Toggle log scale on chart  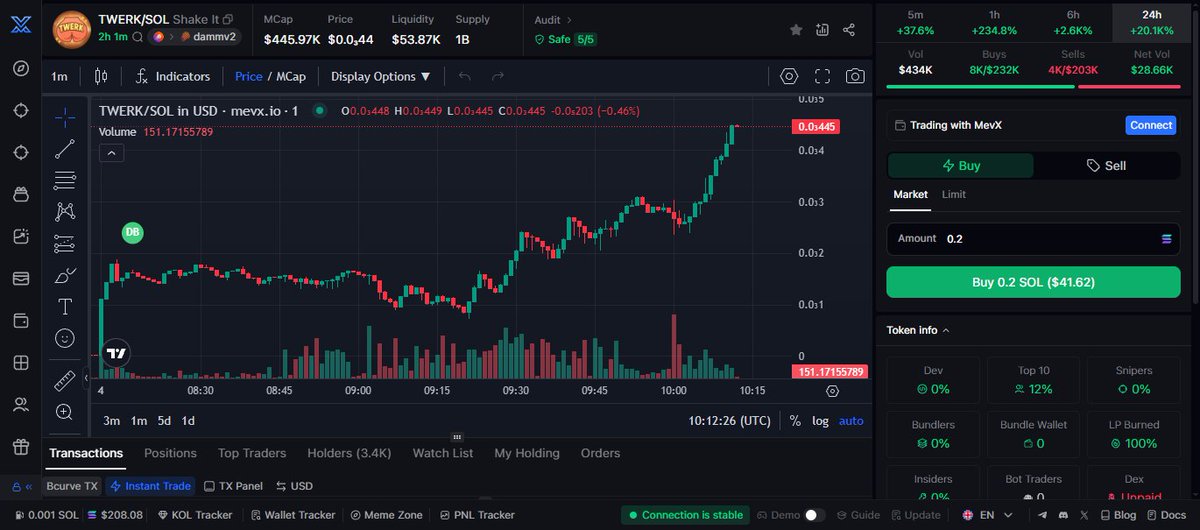coord(820,421)
